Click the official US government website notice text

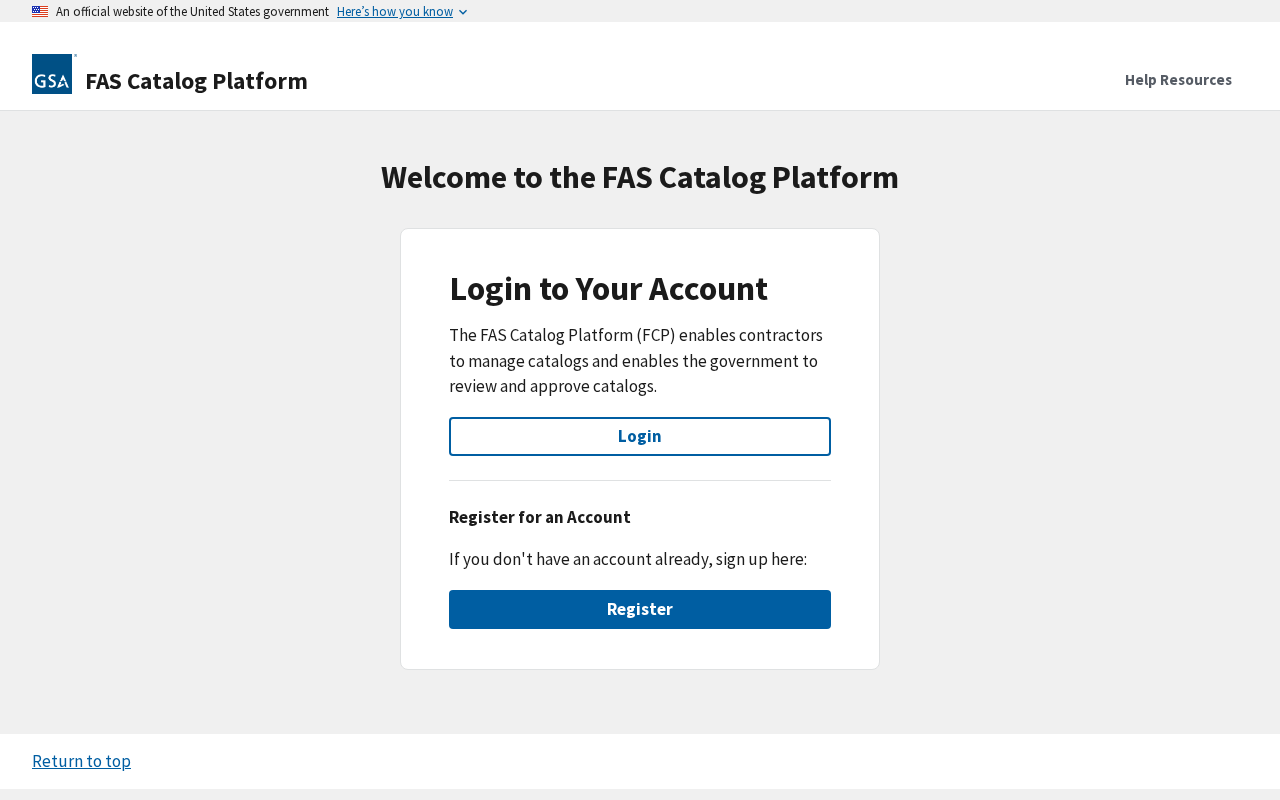tap(192, 12)
